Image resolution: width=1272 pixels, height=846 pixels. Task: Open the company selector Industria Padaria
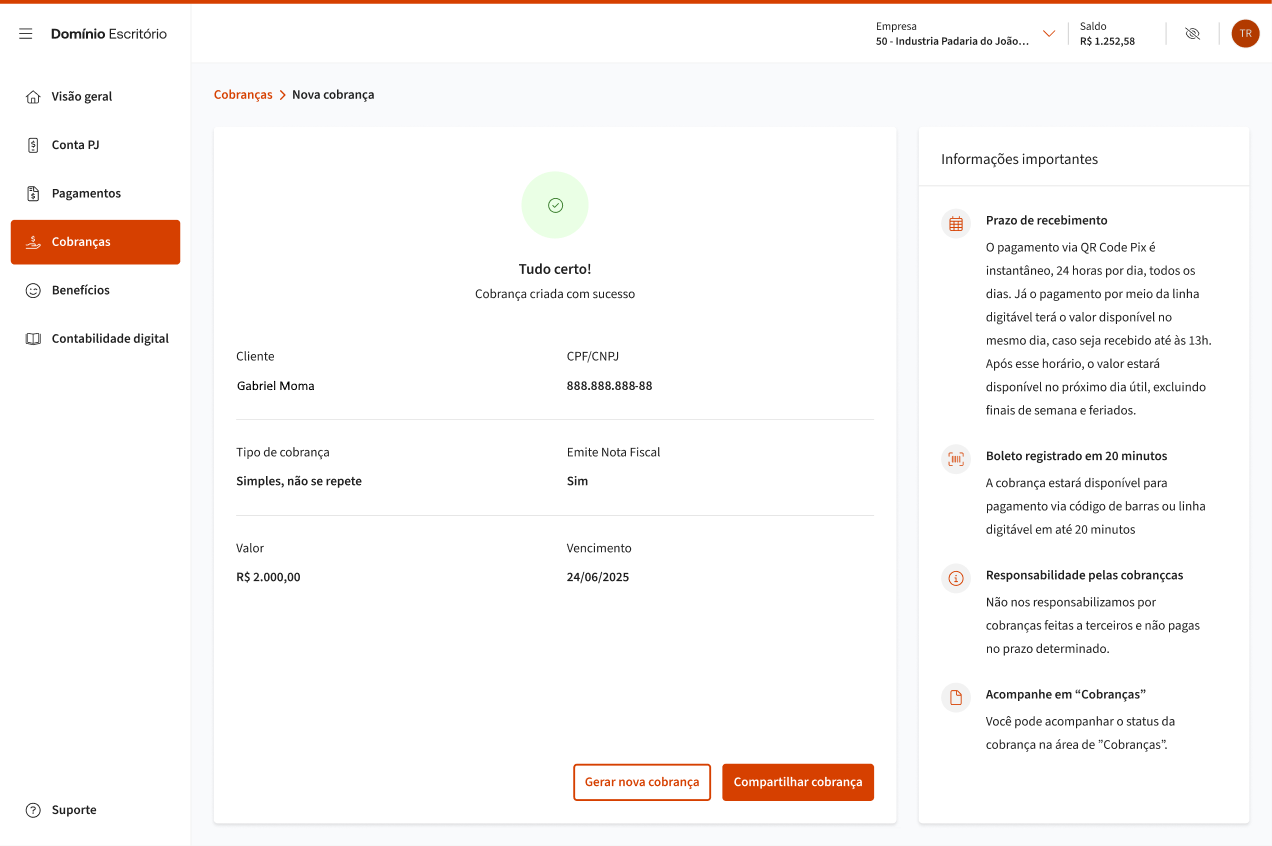pyautogui.click(x=951, y=41)
